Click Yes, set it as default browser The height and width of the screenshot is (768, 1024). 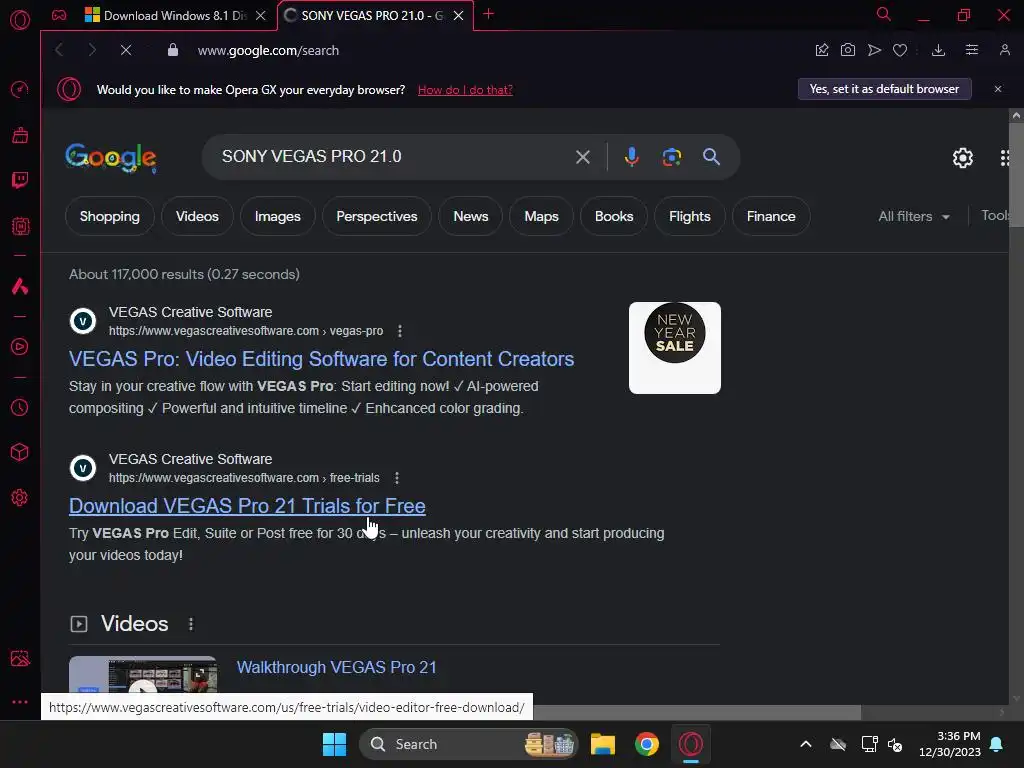click(884, 89)
